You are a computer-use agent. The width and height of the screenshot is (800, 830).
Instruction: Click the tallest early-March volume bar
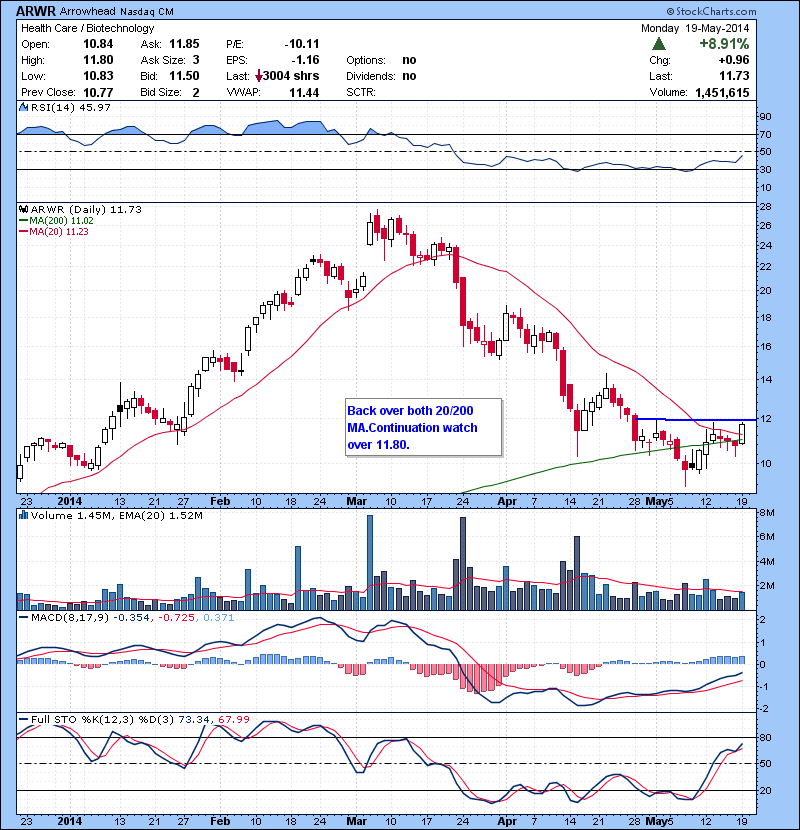(370, 563)
